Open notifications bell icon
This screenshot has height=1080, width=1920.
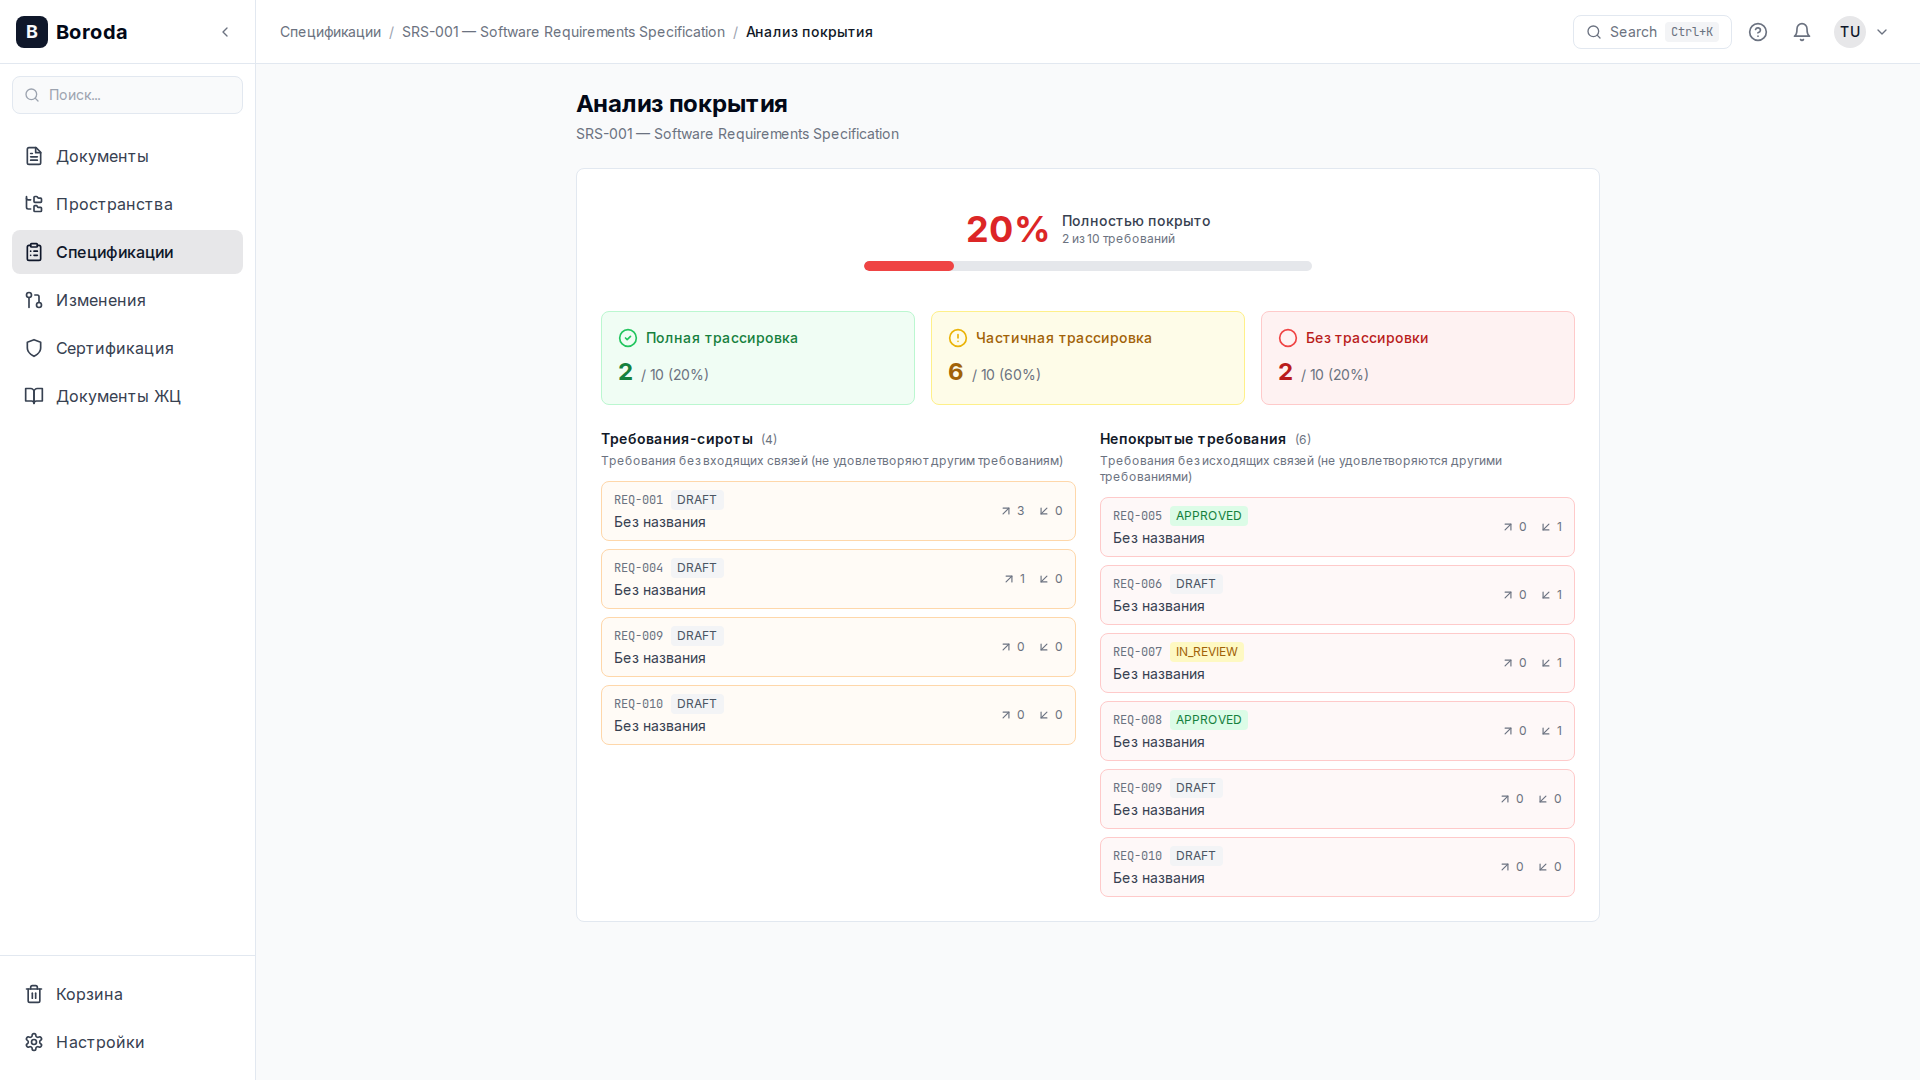tap(1802, 32)
